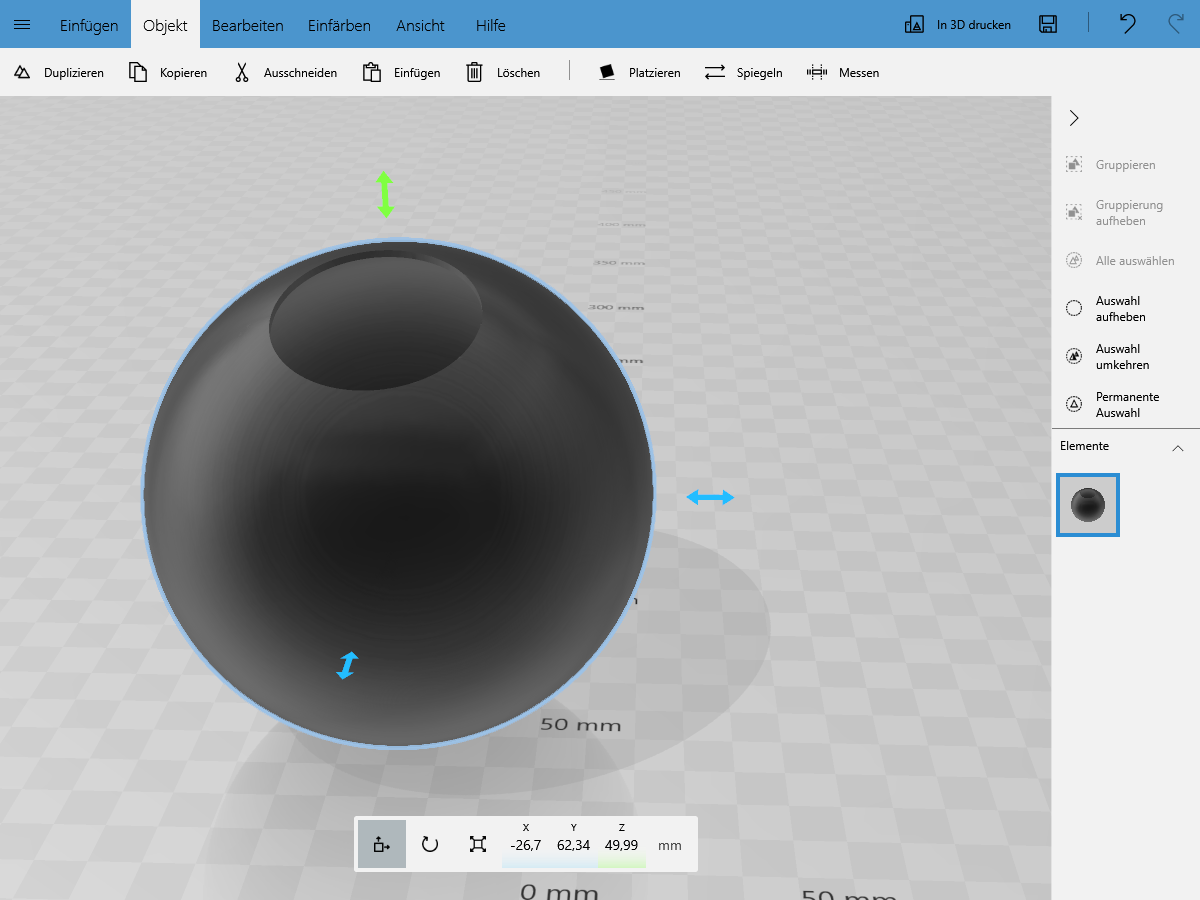
Task: Switch to the Objekt tab
Action: click(x=165, y=25)
